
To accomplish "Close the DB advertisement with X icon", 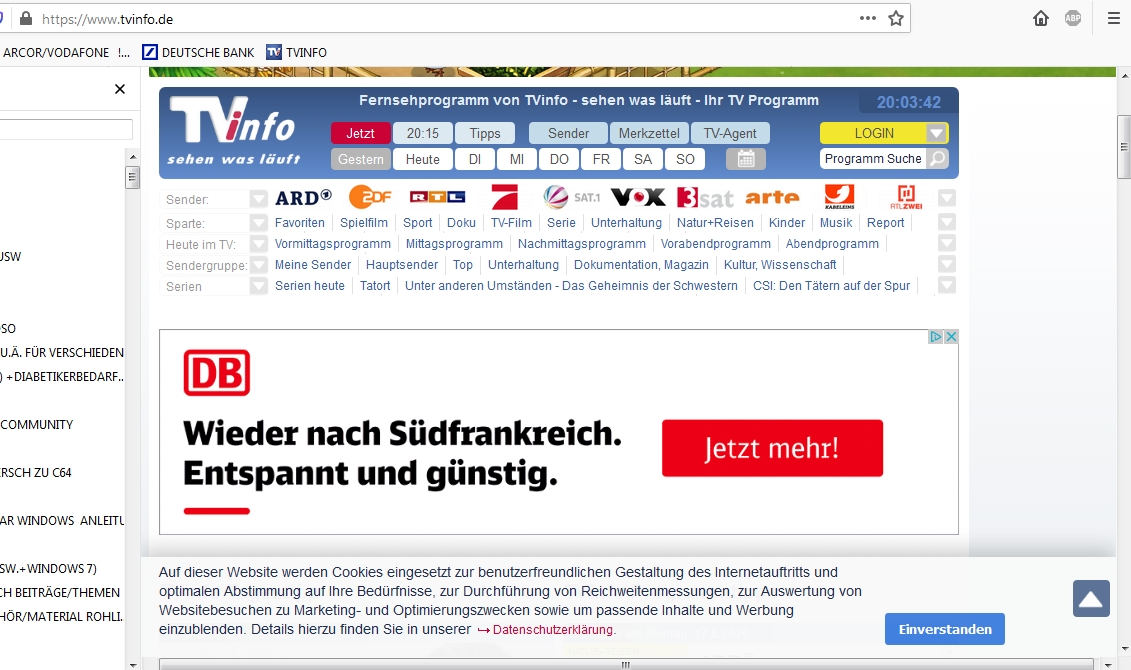I will tap(951, 337).
